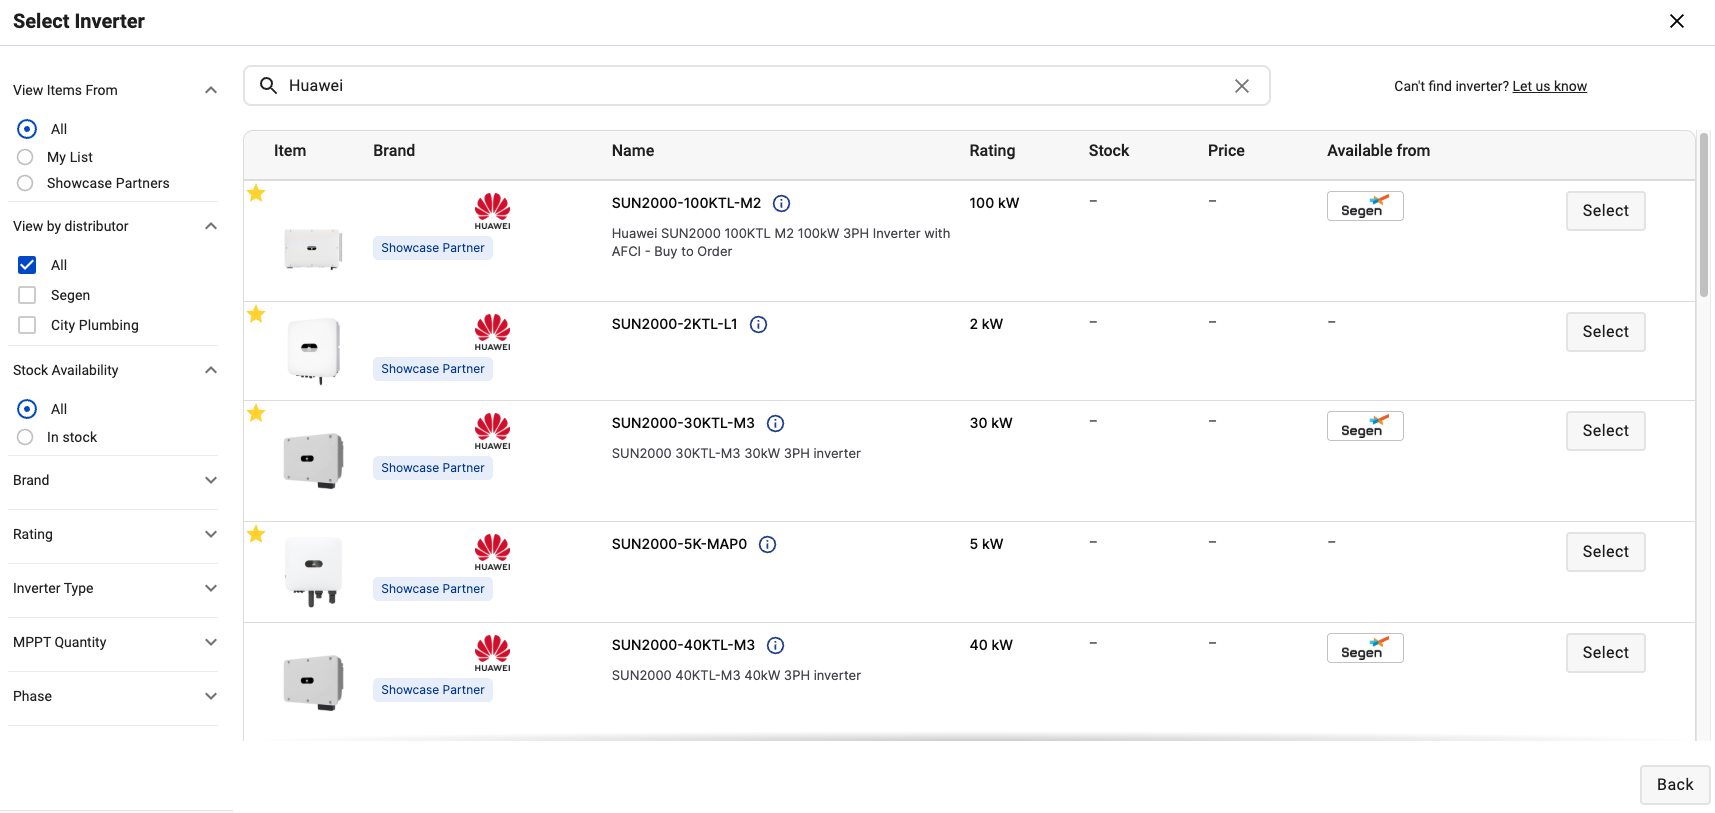Open info for SUN2000-40KTL-M3
Image resolution: width=1715 pixels, height=813 pixels.
point(776,646)
